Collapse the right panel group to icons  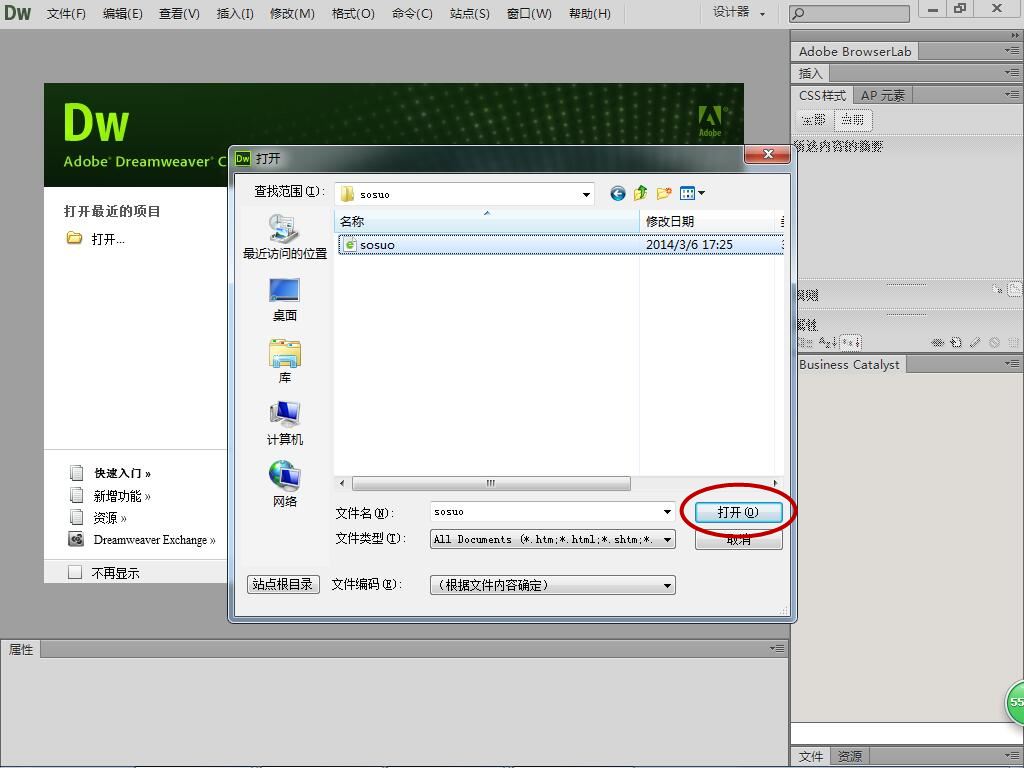(x=1015, y=35)
